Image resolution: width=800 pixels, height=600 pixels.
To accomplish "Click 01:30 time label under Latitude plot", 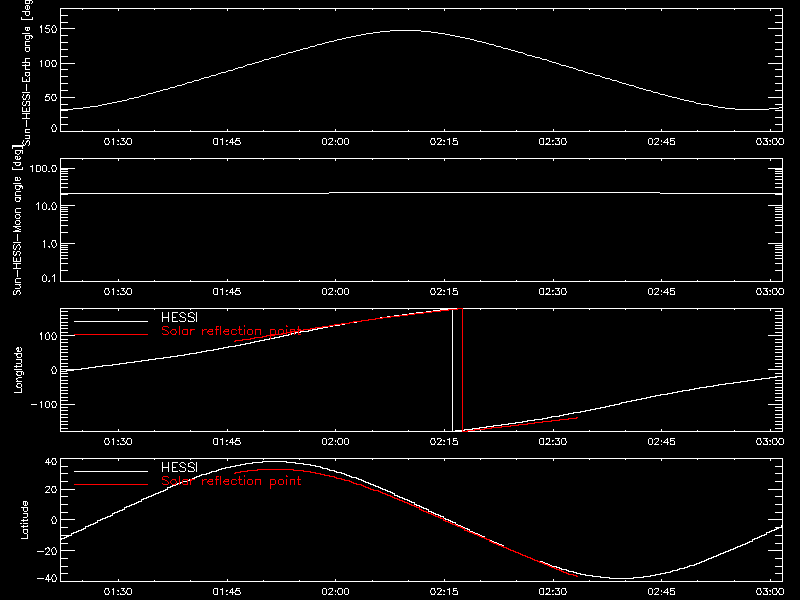I will pos(118,592).
